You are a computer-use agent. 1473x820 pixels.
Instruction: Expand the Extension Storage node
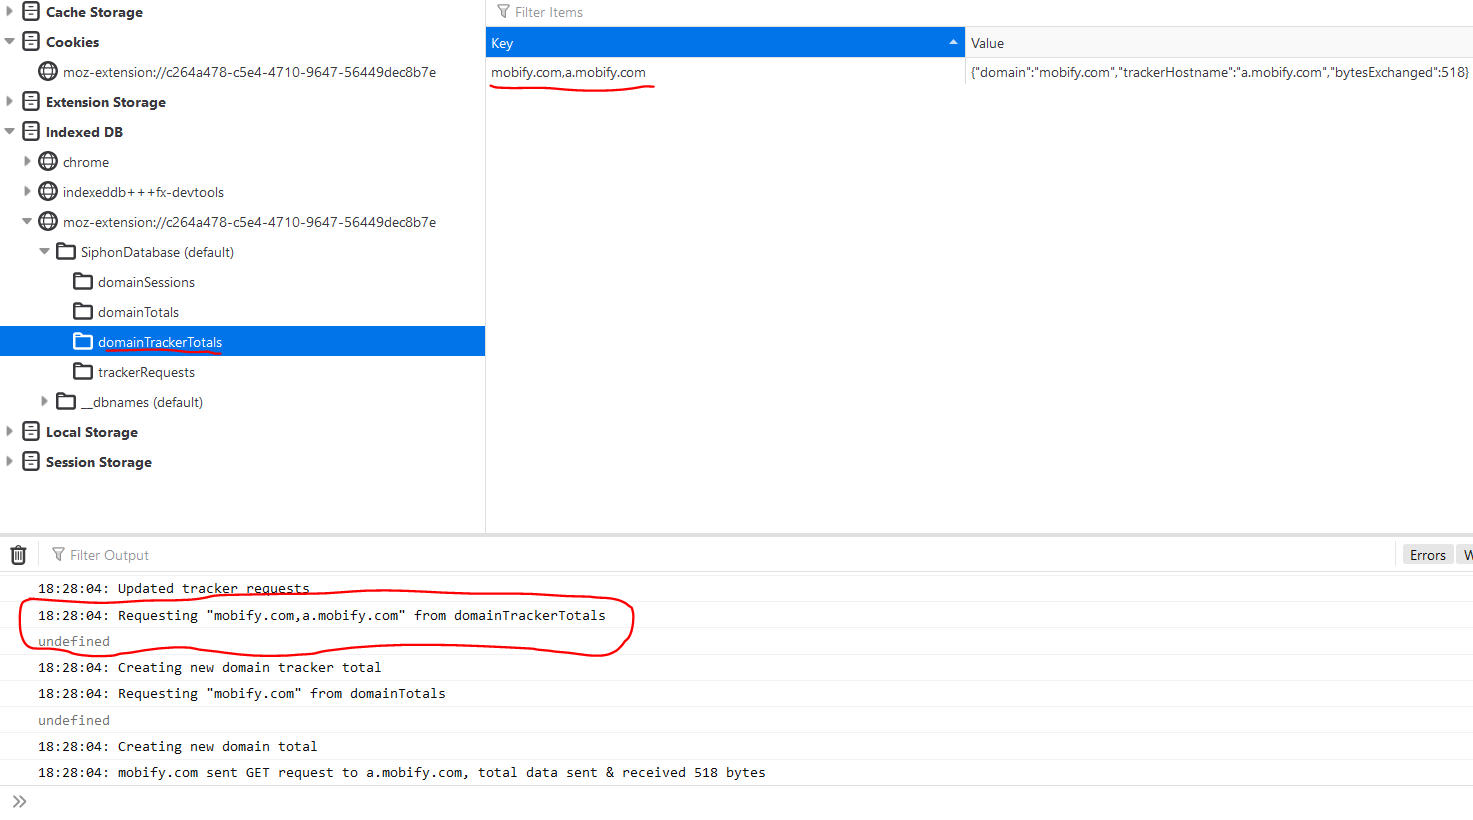[x=10, y=102]
